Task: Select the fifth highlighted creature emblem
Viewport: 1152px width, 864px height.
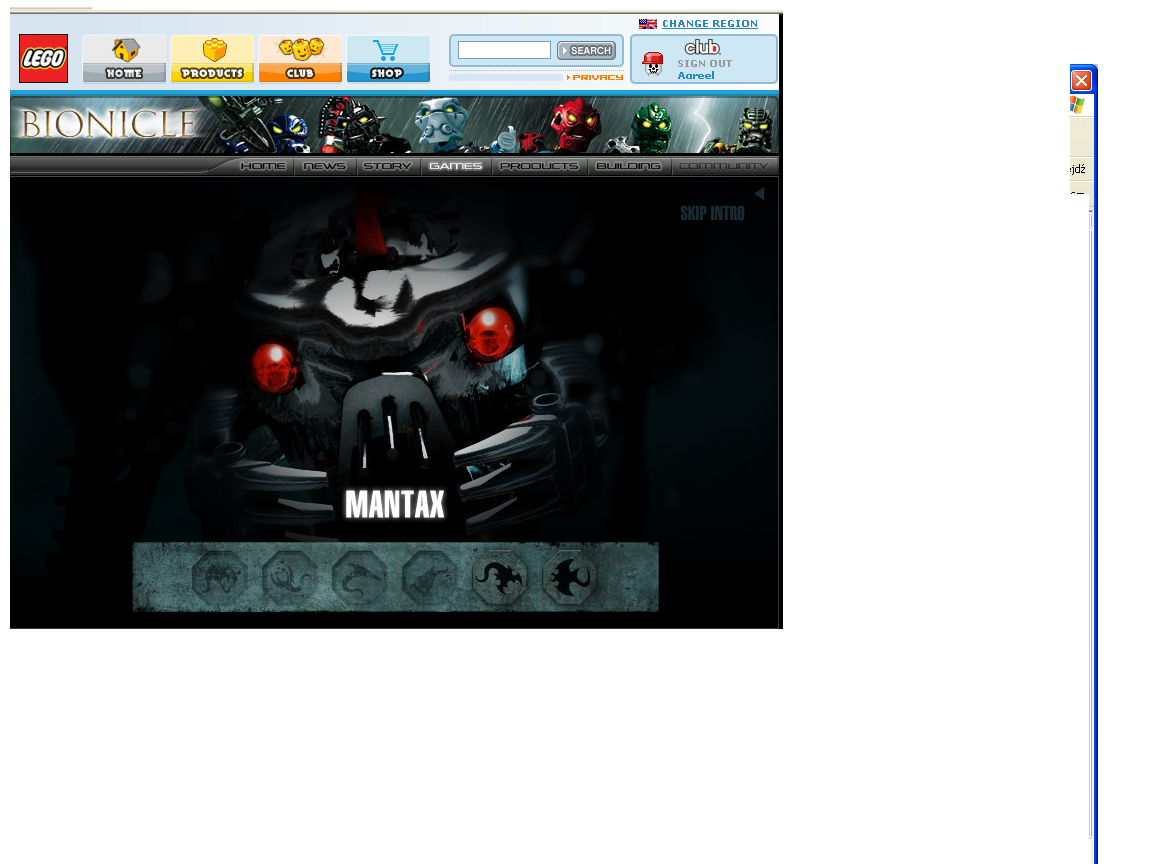Action: pyautogui.click(x=500, y=577)
